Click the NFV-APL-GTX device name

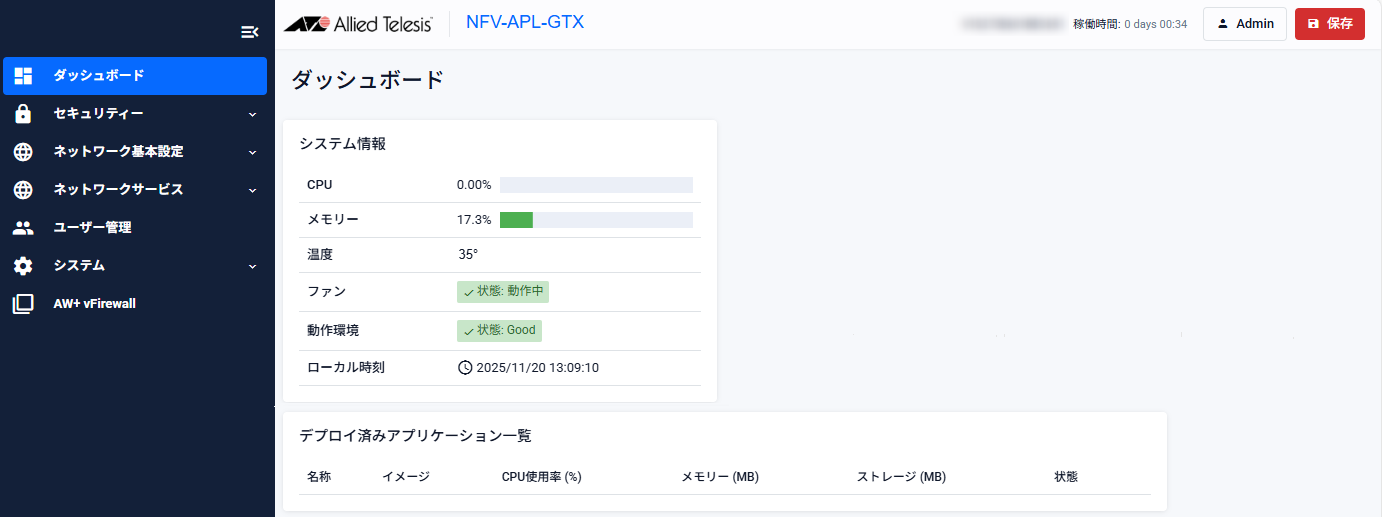tap(525, 22)
